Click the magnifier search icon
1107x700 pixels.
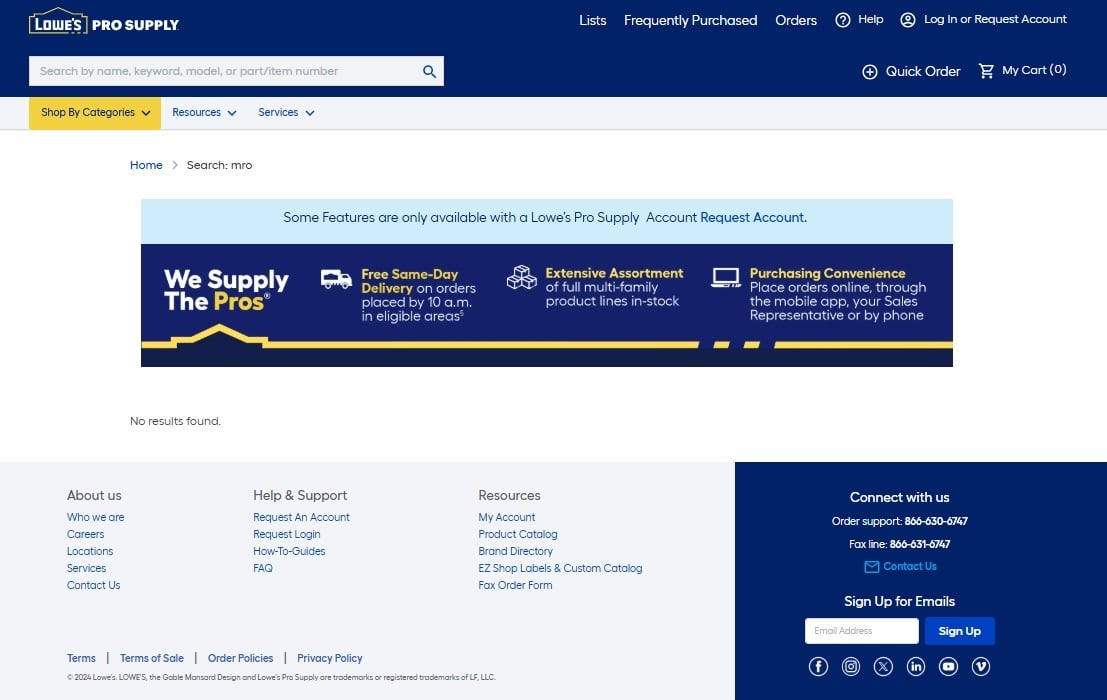[x=429, y=71]
